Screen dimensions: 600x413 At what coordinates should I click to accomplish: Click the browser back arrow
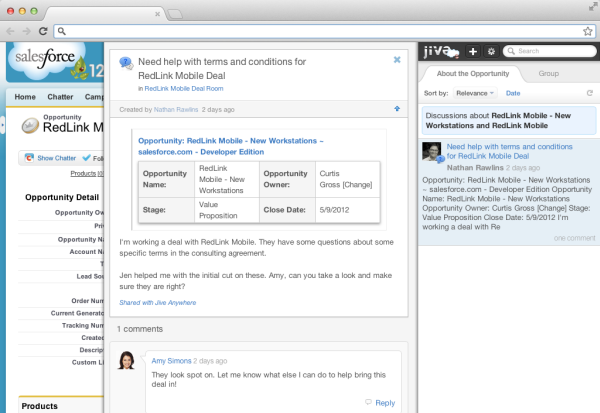pyautogui.click(x=10, y=31)
